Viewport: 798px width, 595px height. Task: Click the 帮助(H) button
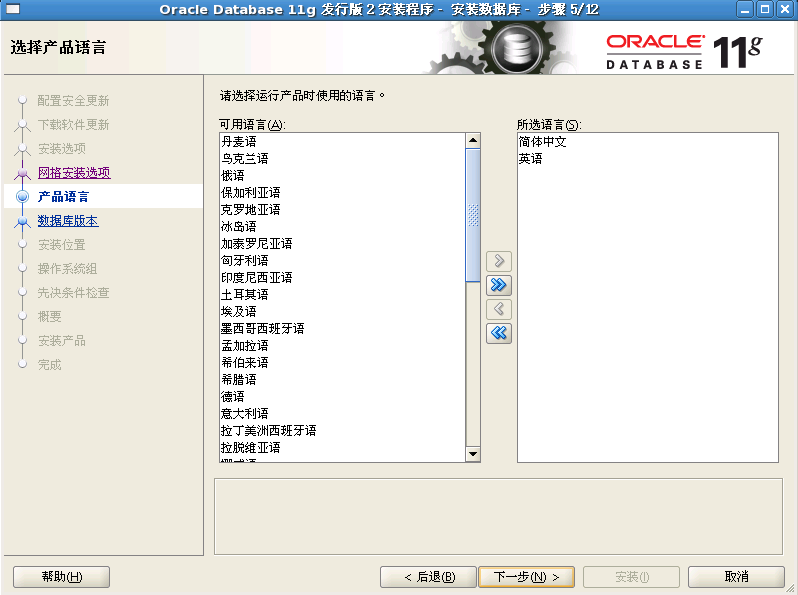[62, 577]
